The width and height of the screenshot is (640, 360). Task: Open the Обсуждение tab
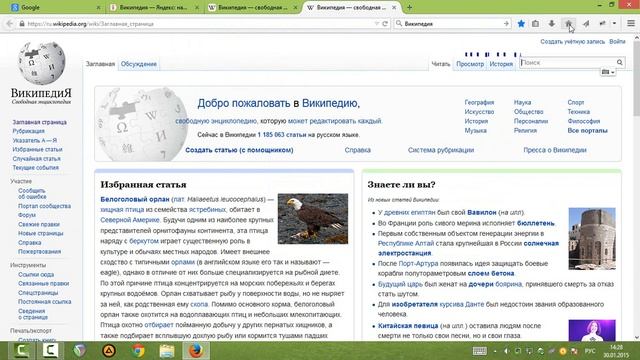click(139, 64)
